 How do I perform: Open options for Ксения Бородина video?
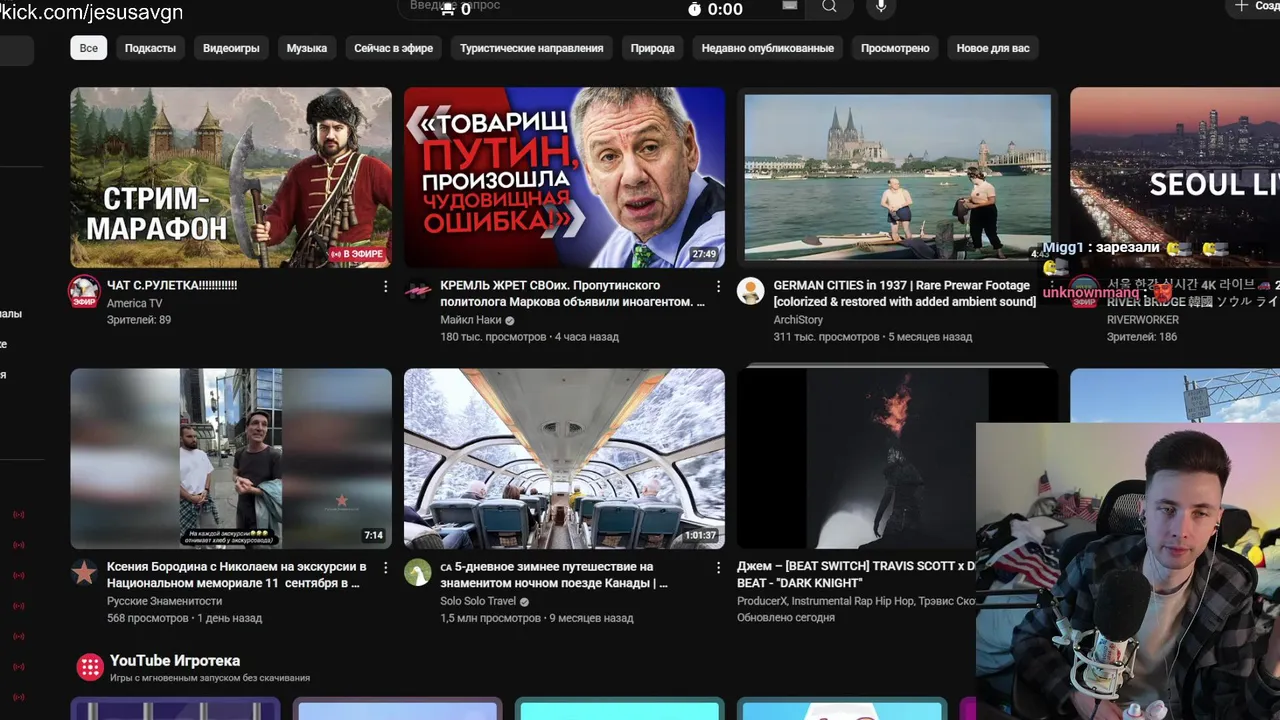pyautogui.click(x=386, y=567)
